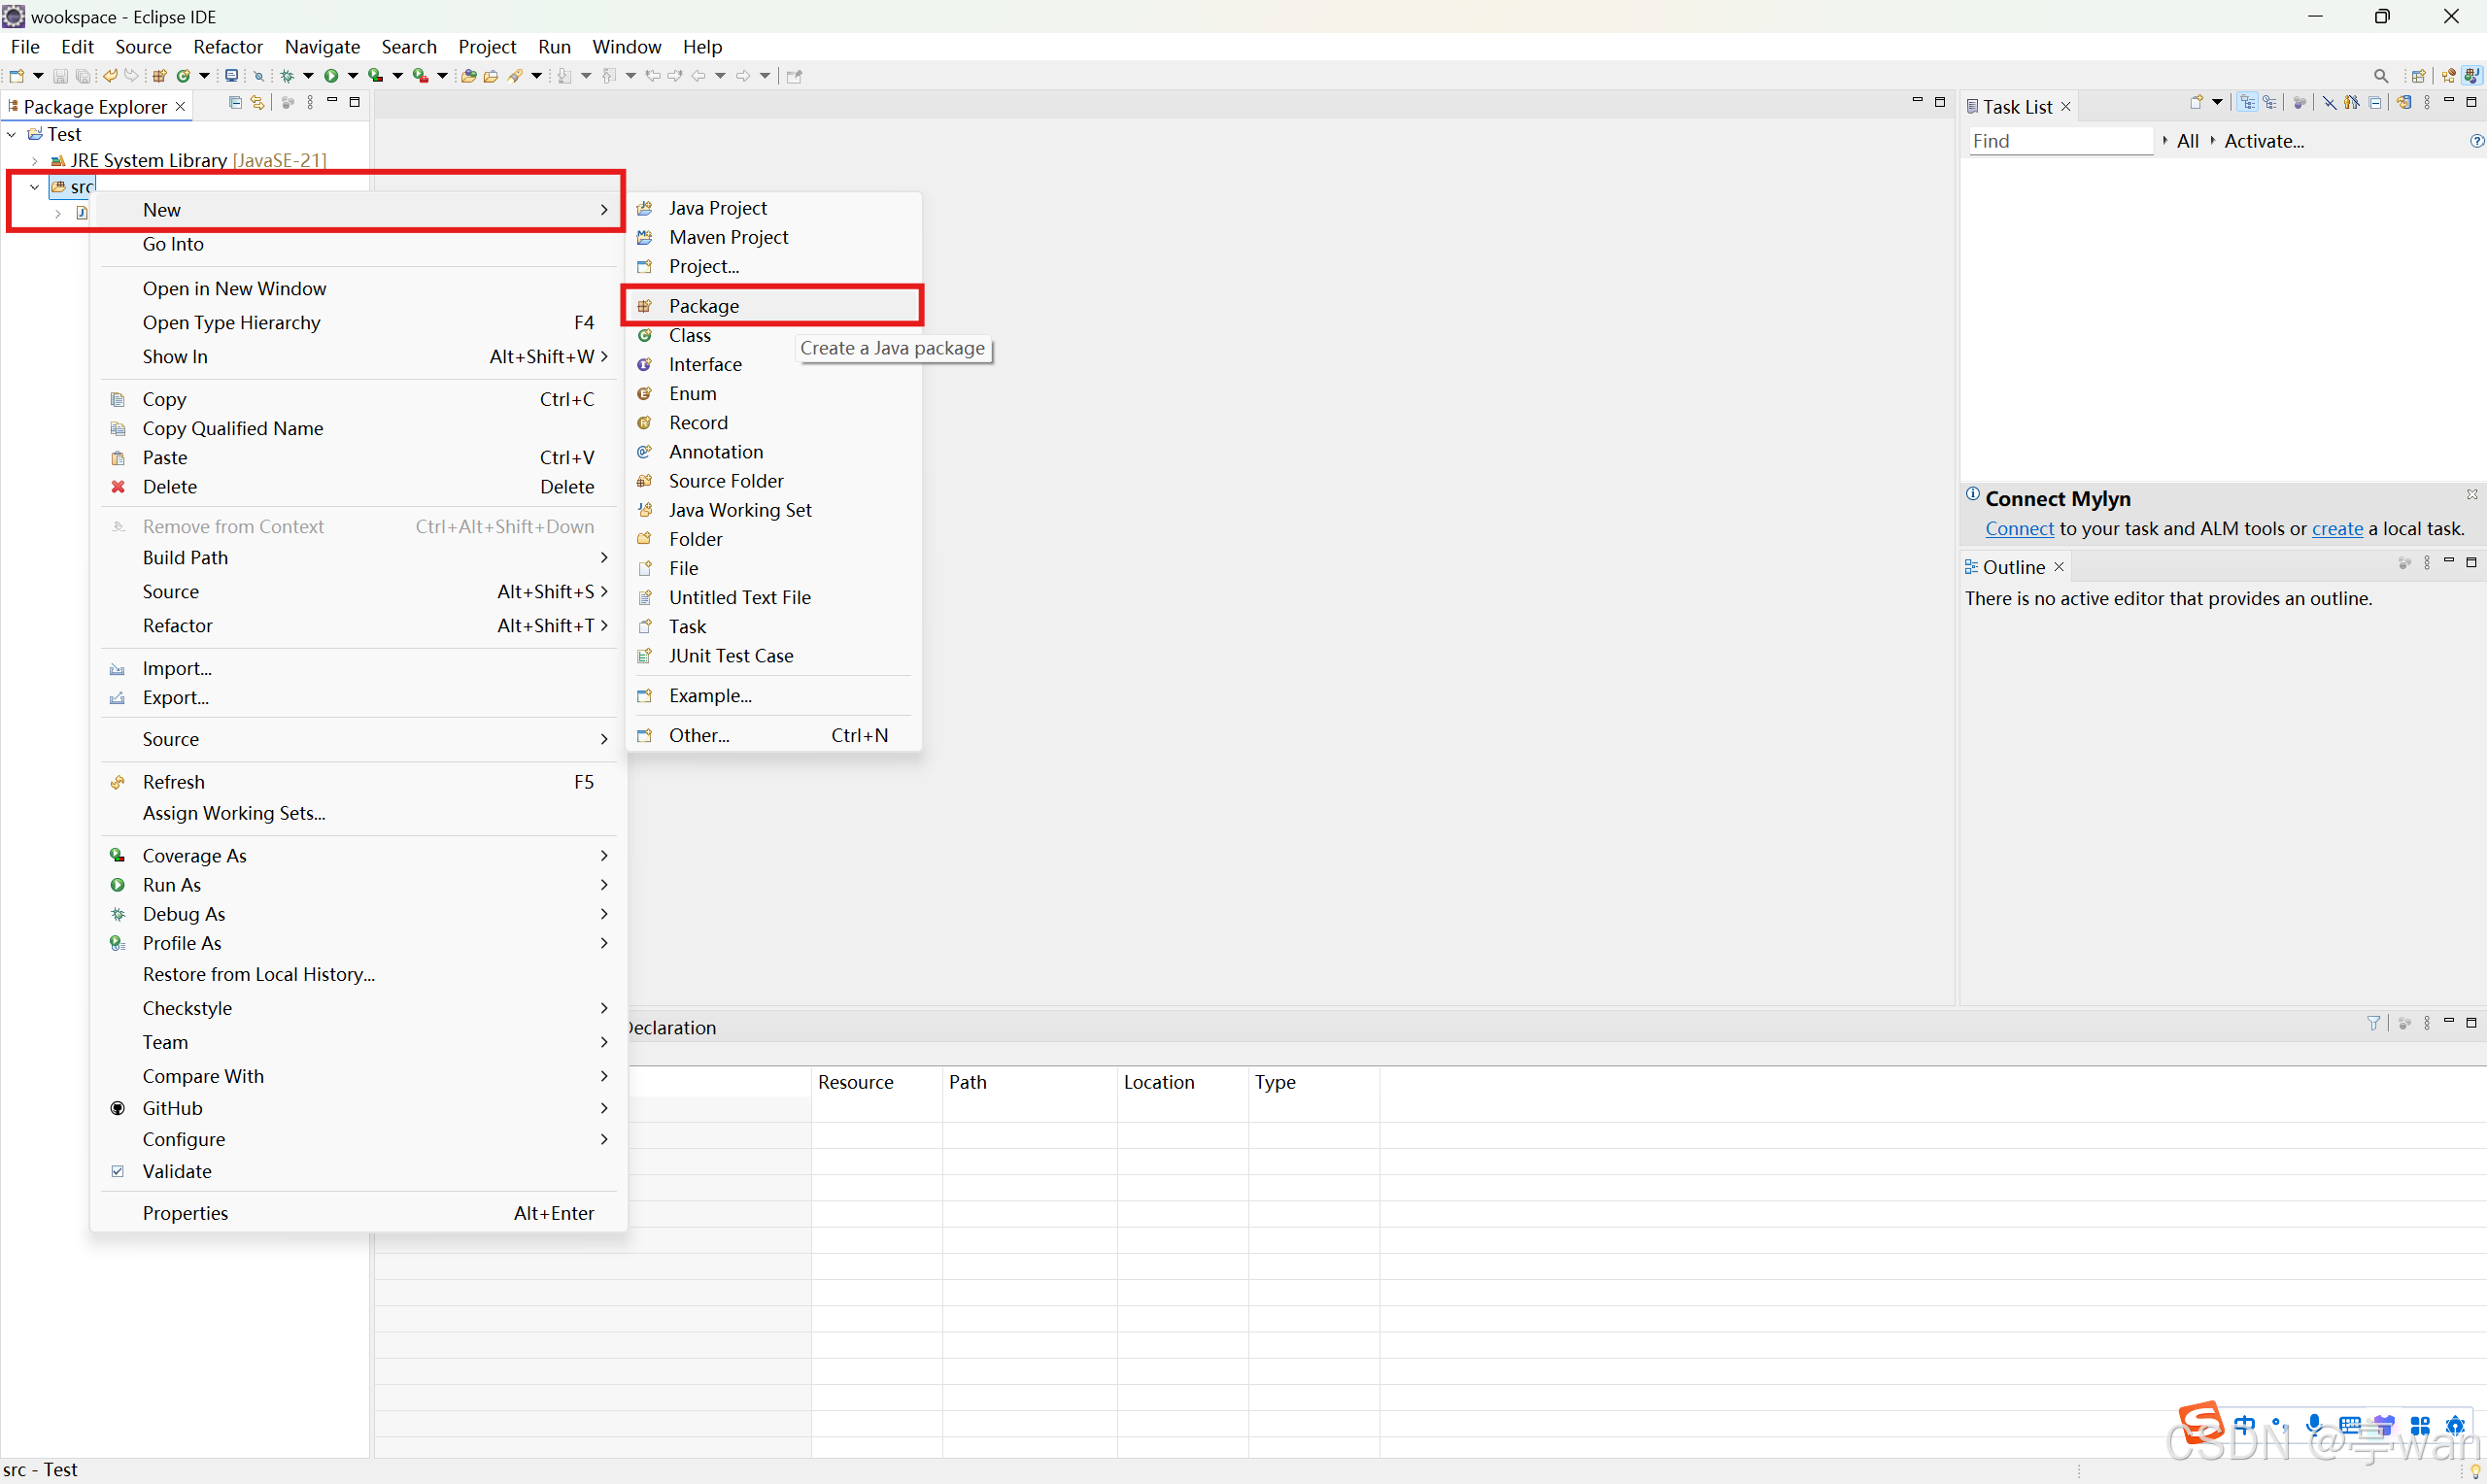Click the New Java Package toolbar icon
The height and width of the screenshot is (1484, 2487).
(x=159, y=76)
